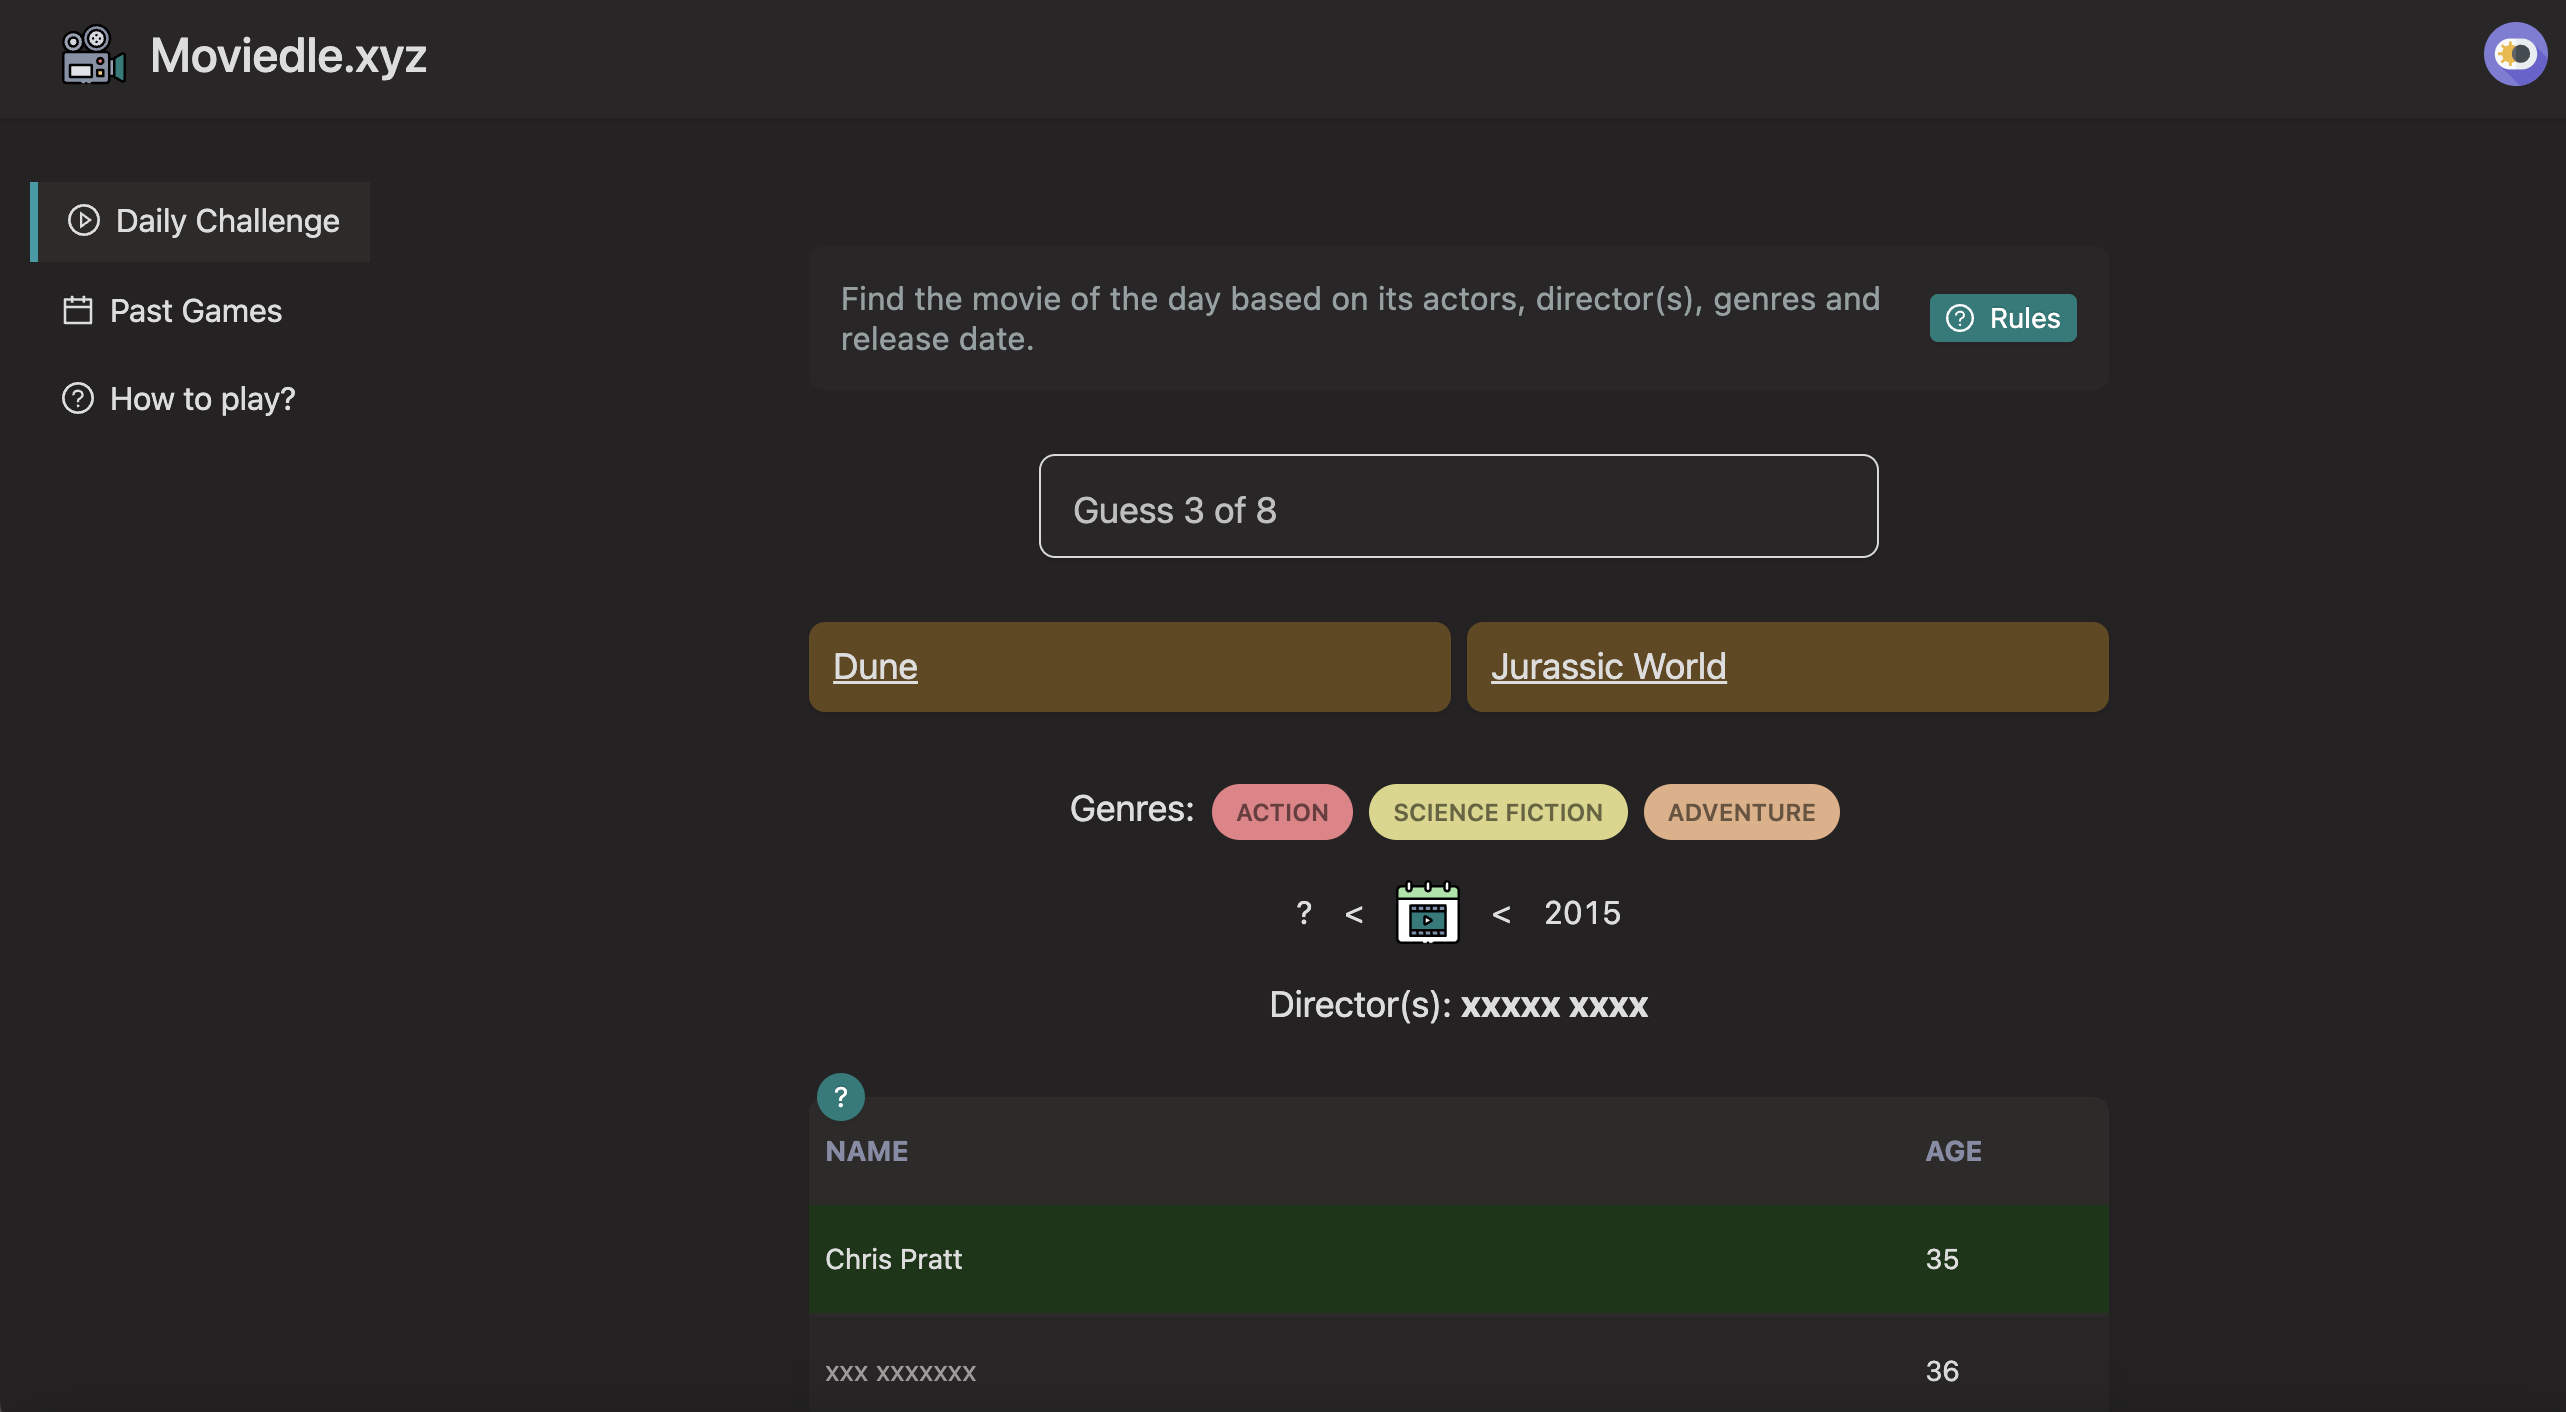The height and width of the screenshot is (1412, 2566).
Task: Click the age value 36
Action: pos(1942,1371)
